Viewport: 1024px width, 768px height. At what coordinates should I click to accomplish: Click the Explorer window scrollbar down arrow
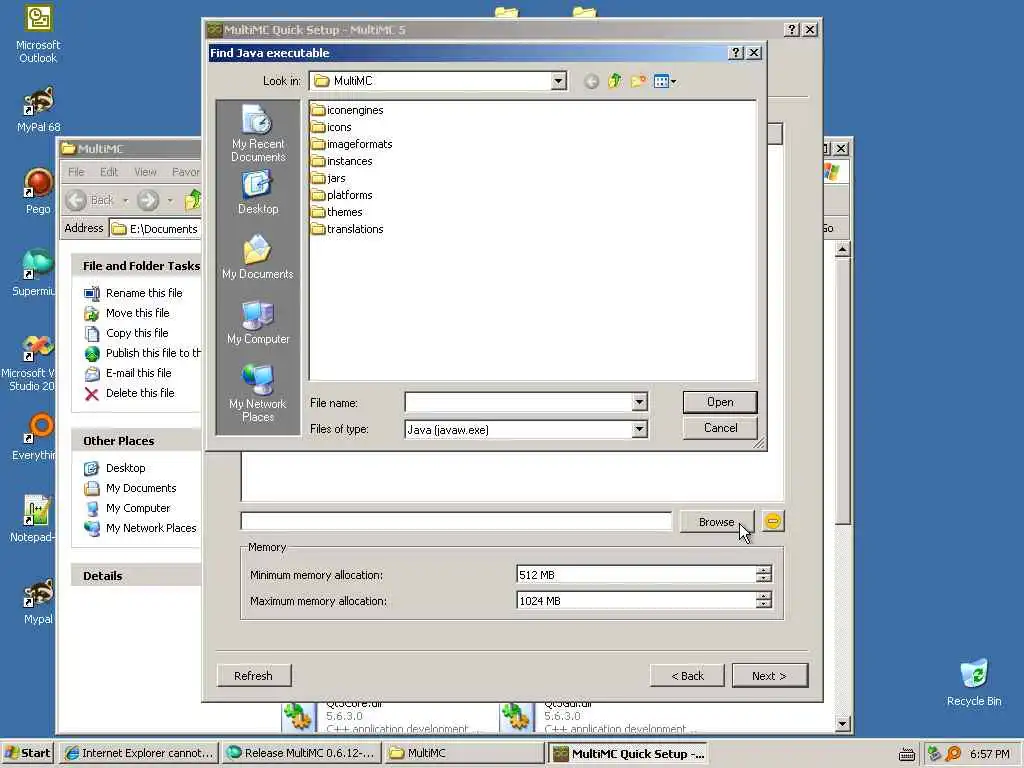point(842,724)
